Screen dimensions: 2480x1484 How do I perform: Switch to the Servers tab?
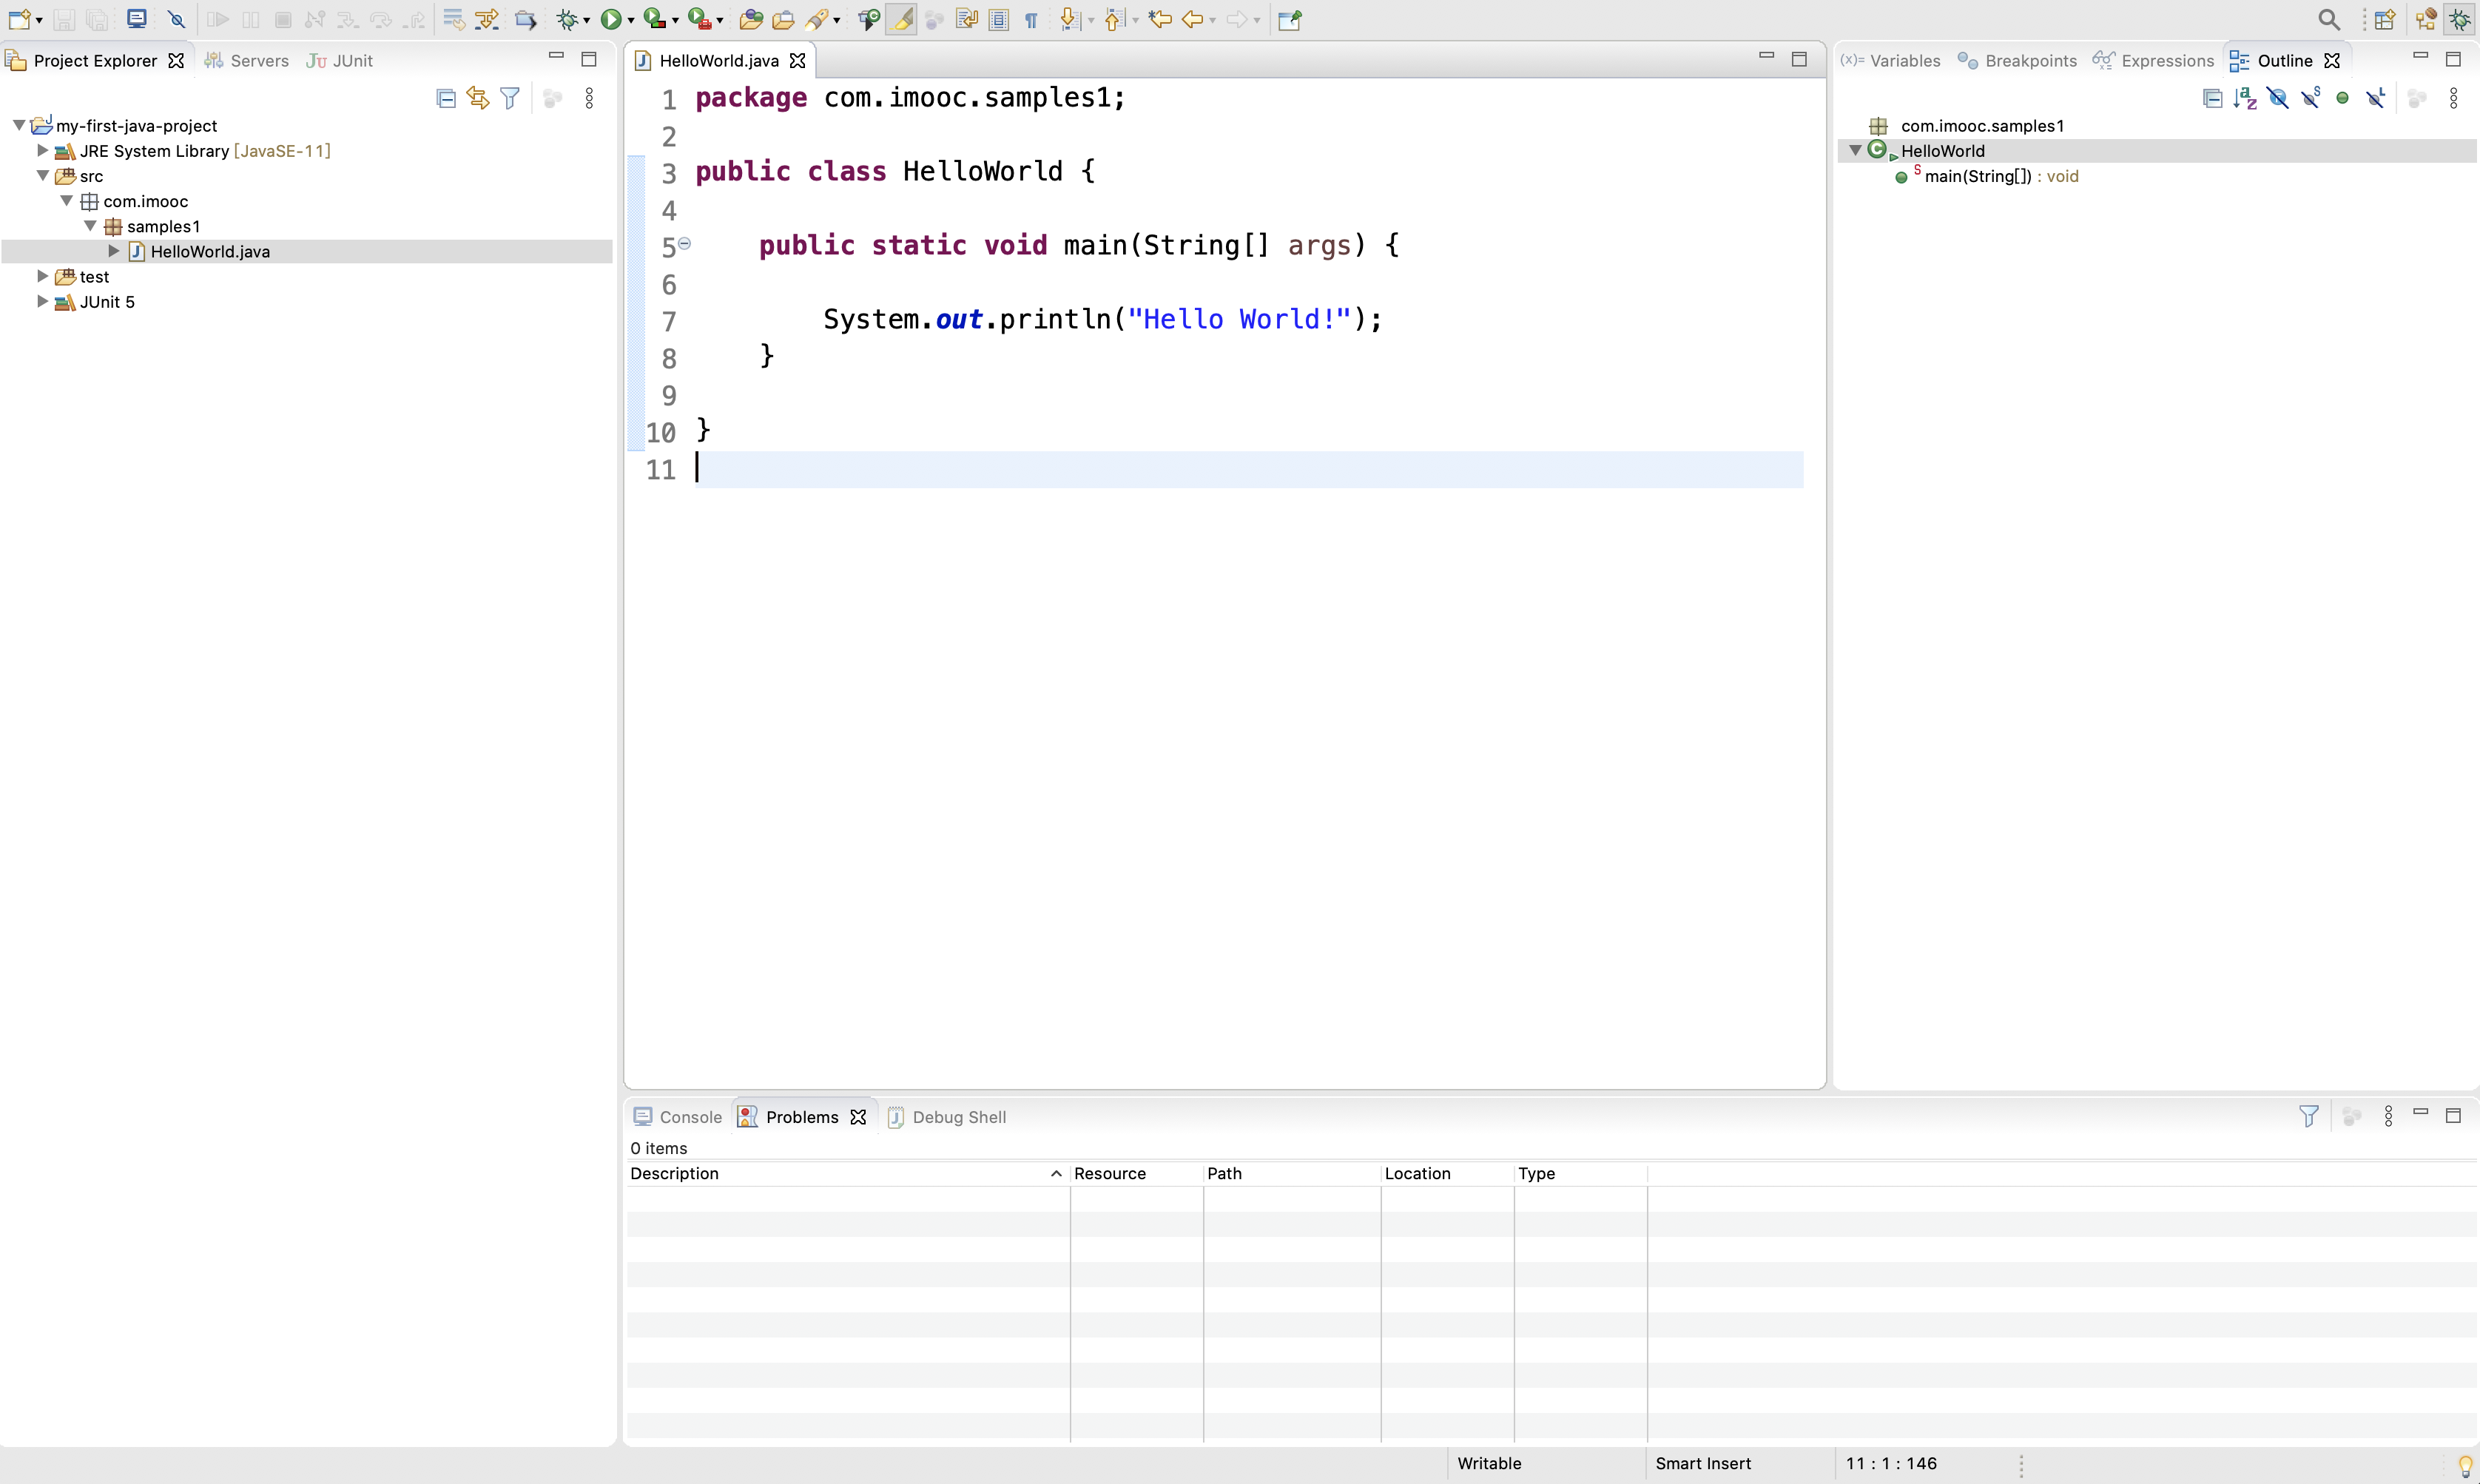[246, 60]
